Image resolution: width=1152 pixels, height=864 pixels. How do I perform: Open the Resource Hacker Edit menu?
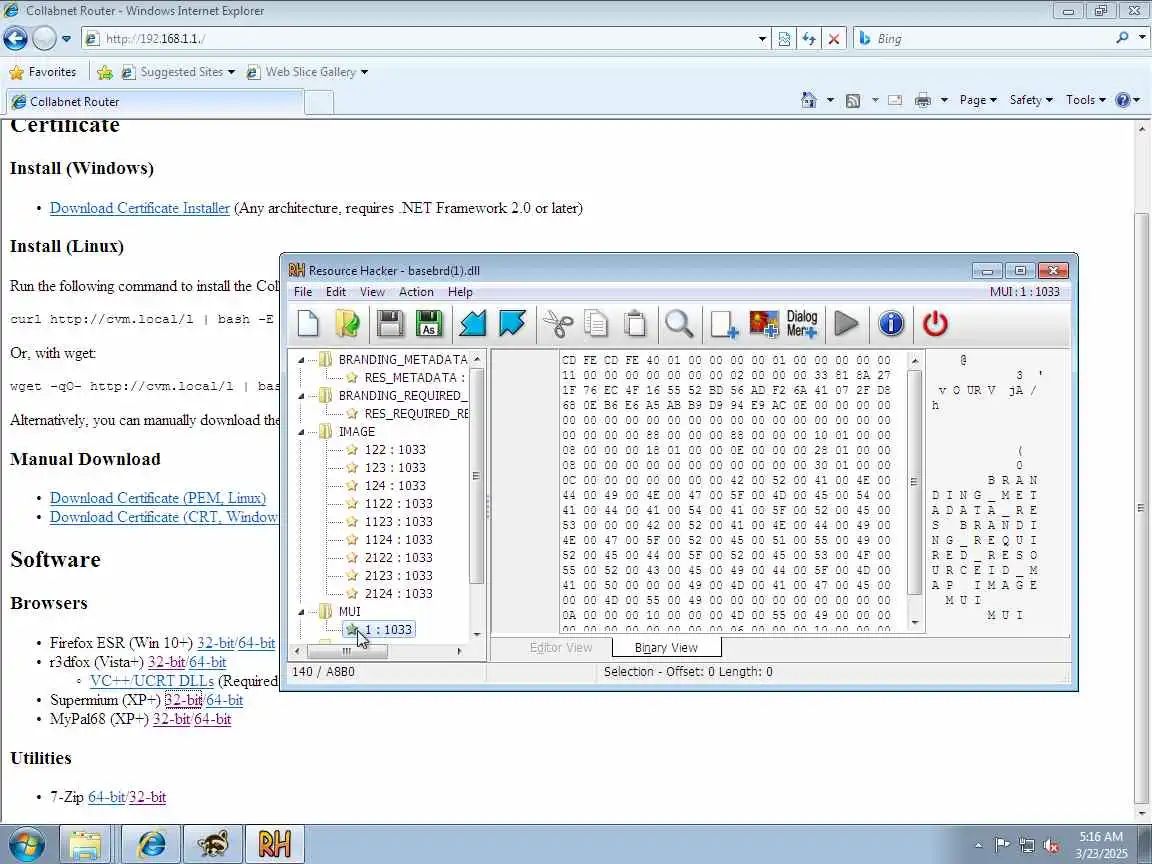click(336, 292)
